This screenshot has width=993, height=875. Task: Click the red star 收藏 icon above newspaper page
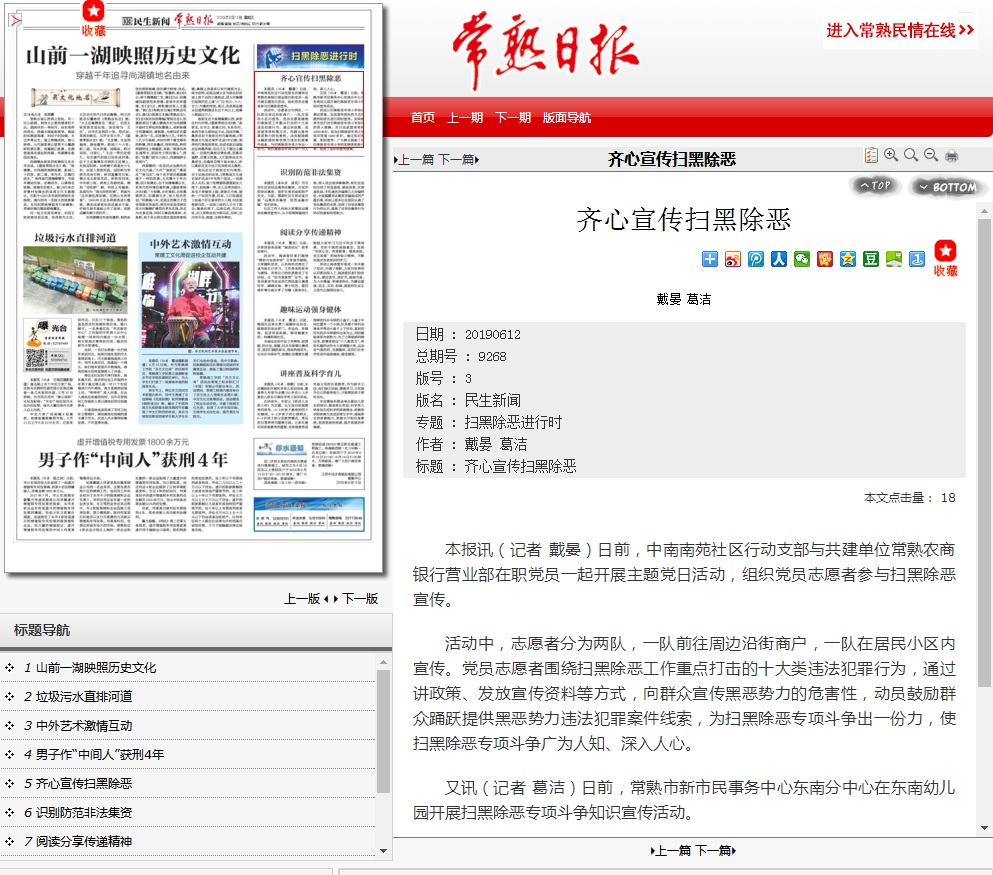pos(94,18)
